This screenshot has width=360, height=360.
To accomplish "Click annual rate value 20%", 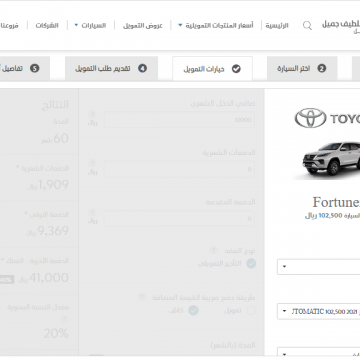I will click(x=56, y=333).
